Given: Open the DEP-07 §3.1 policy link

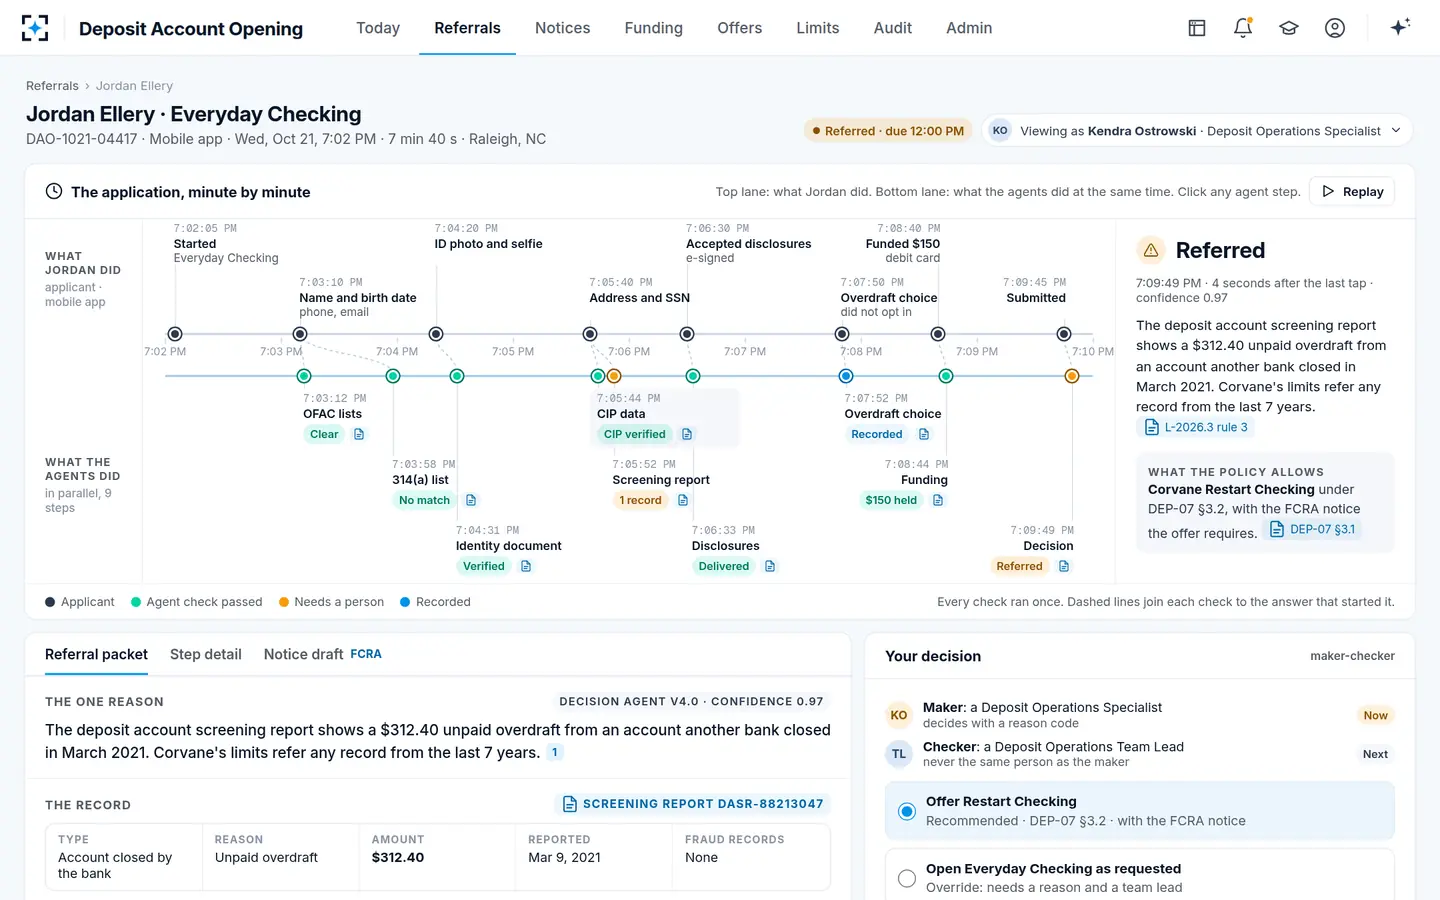Looking at the screenshot, I should pyautogui.click(x=1312, y=529).
